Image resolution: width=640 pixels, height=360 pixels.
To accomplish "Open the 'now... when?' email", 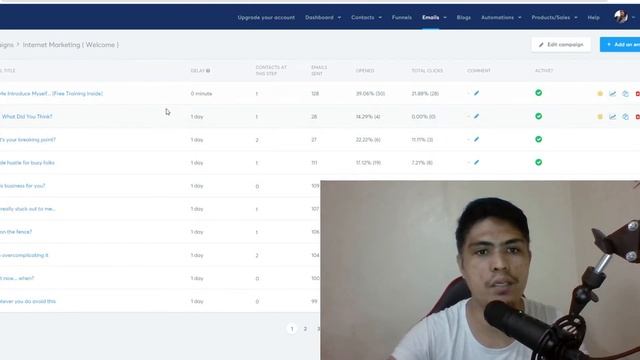I will 17,278.
